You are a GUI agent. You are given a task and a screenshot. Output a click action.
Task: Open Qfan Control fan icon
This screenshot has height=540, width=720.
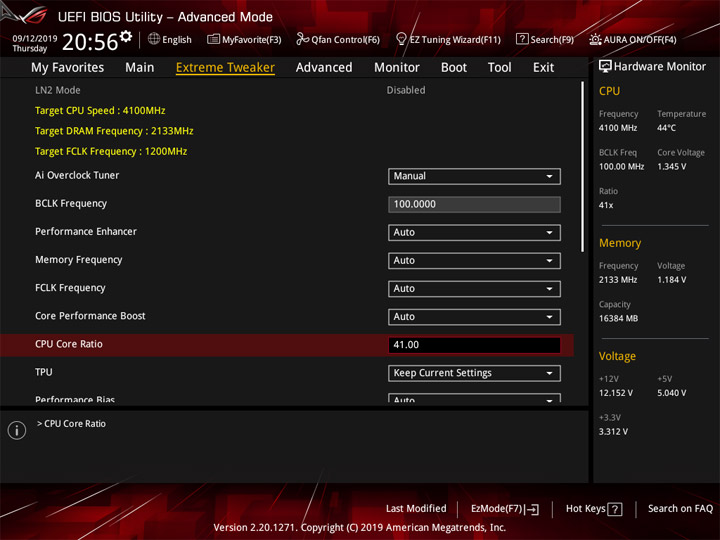click(x=302, y=39)
